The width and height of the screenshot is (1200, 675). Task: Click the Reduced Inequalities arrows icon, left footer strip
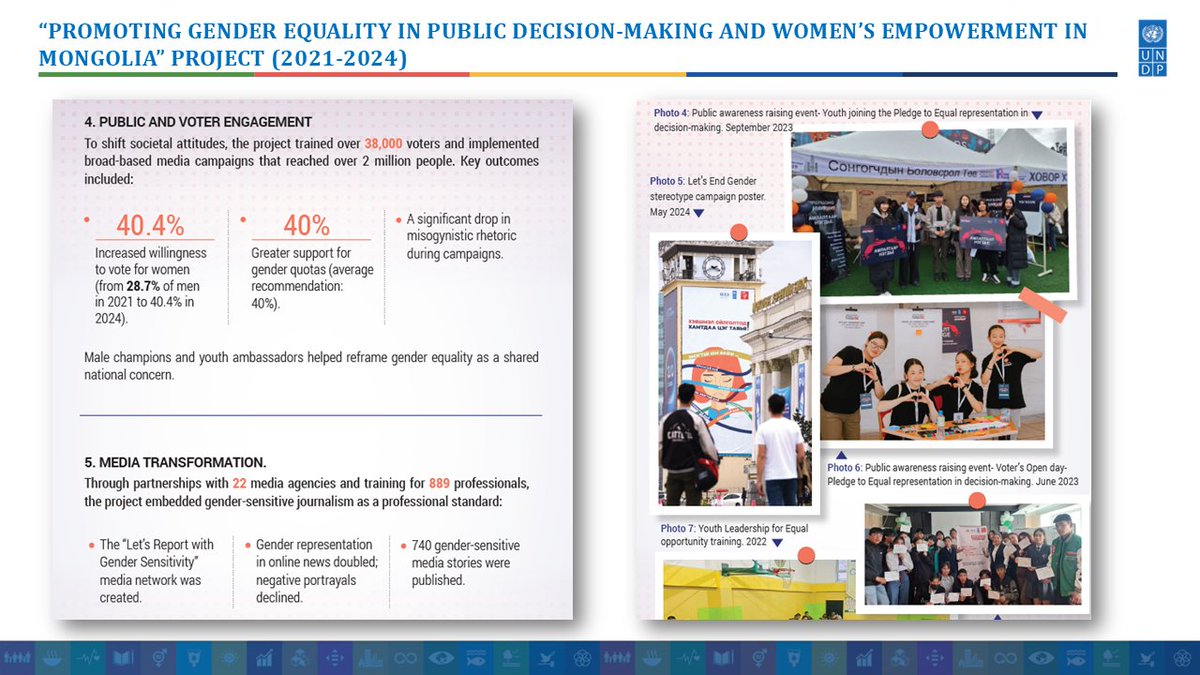(x=335, y=657)
